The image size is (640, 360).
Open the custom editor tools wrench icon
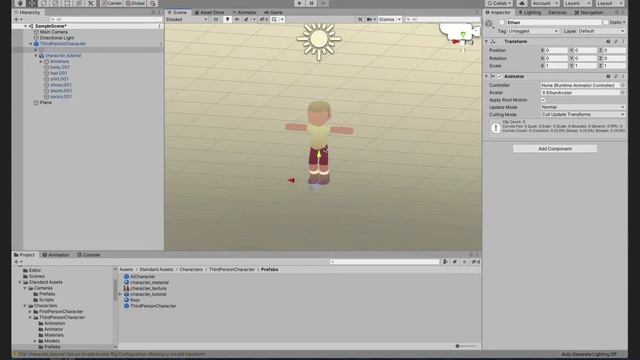pos(91,3)
